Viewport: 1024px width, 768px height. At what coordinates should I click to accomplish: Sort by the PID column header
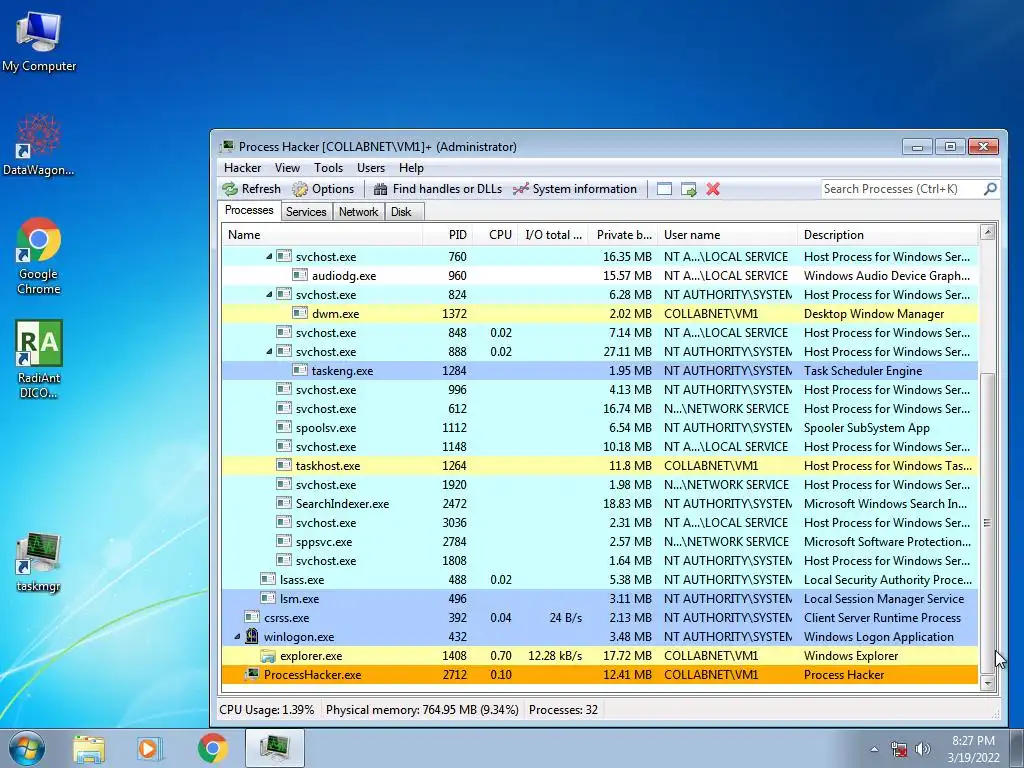[447, 235]
